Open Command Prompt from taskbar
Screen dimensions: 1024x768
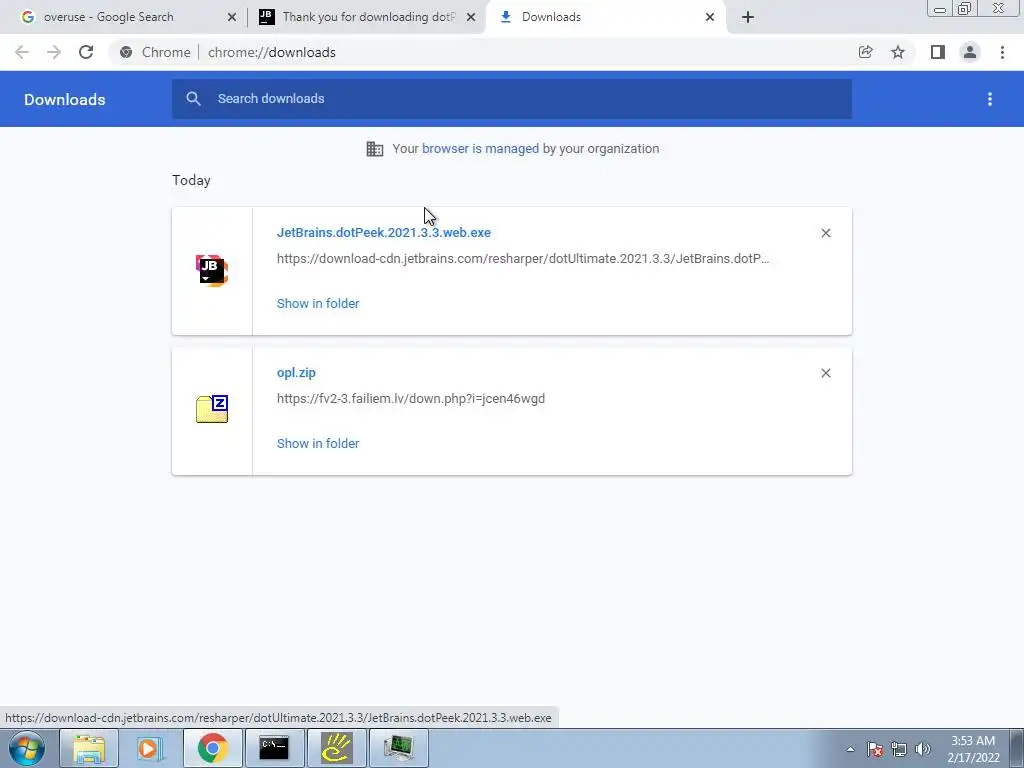click(x=274, y=748)
